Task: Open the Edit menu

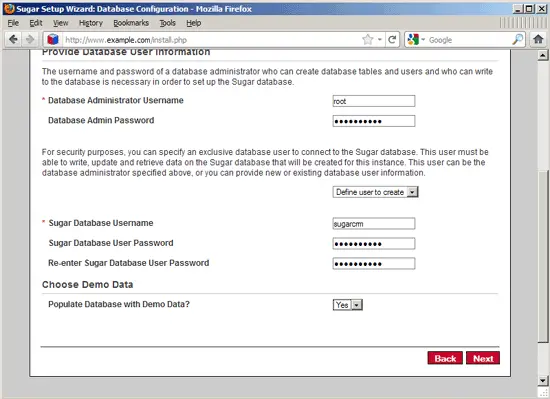Action: coord(35,23)
